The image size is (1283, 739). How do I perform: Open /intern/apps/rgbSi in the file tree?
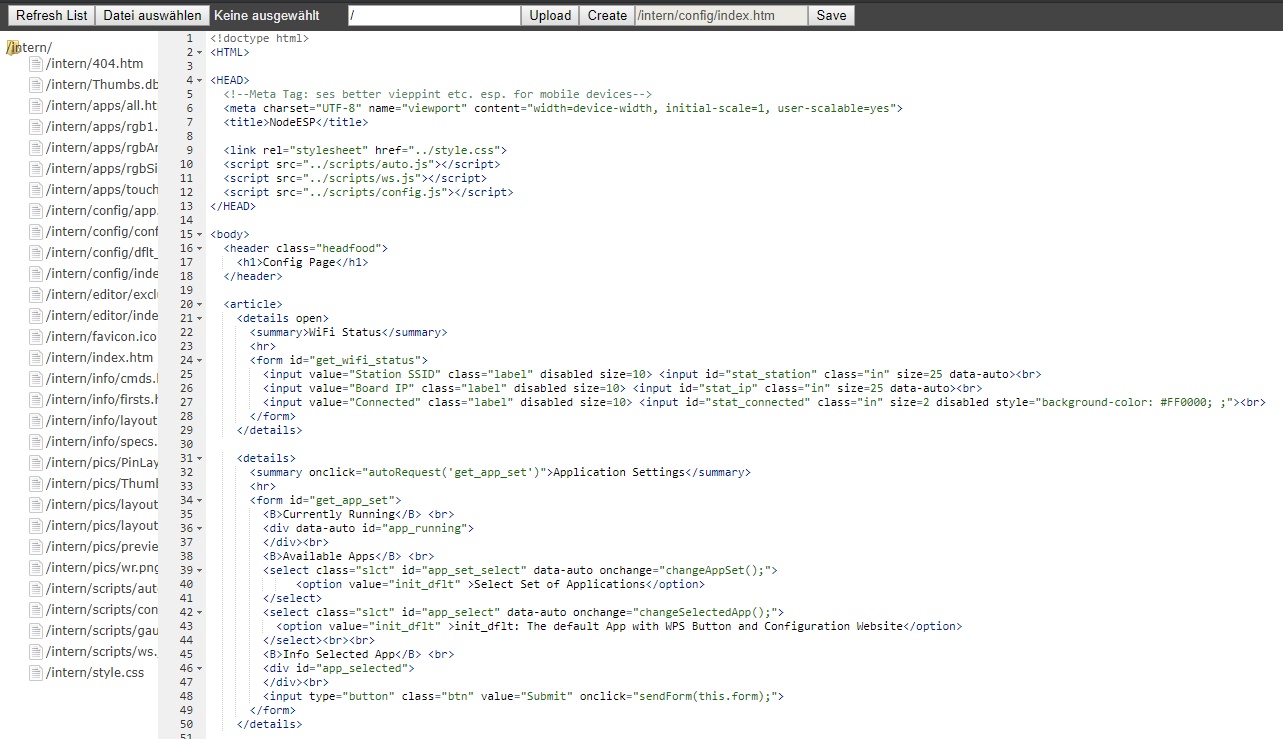pos(102,169)
